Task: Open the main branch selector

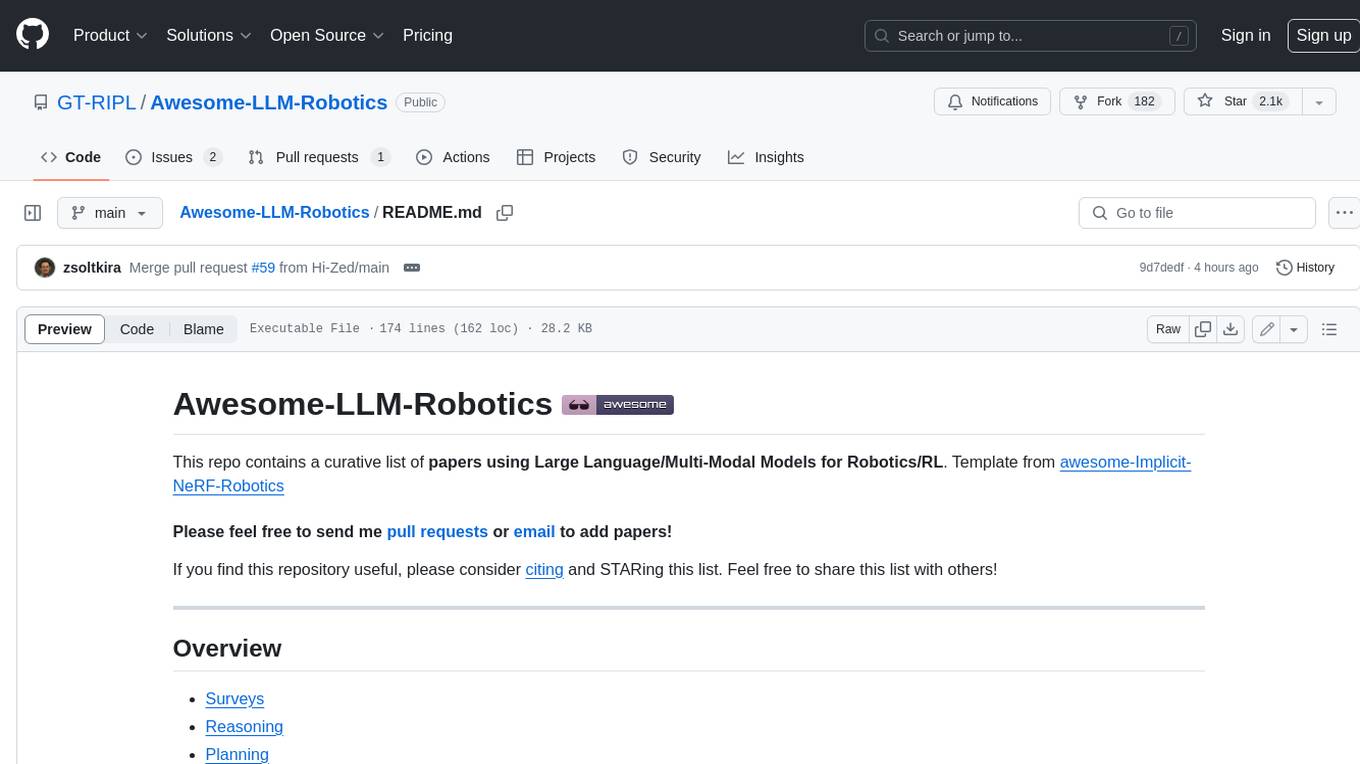Action: pyautogui.click(x=110, y=213)
